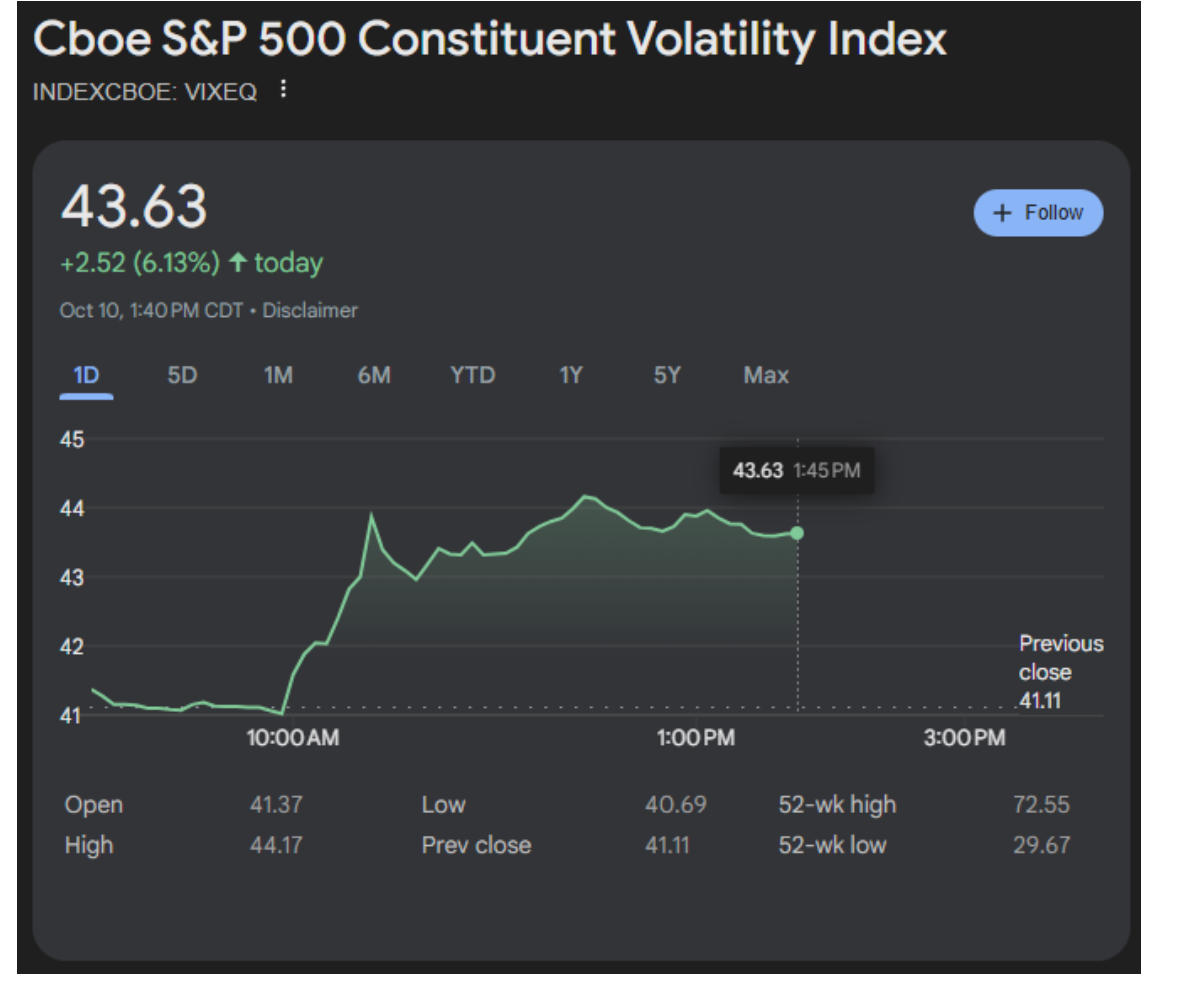This screenshot has height=992, width=1186.
Task: Switch to the 1Y chart range
Action: pos(570,376)
